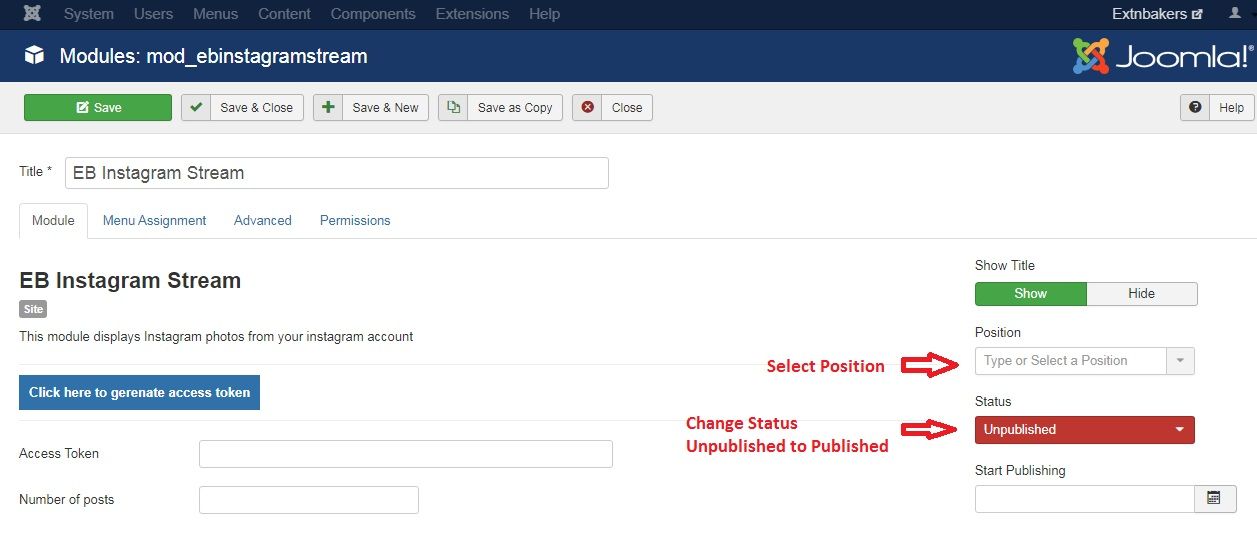Click the red Close X icon
This screenshot has height=533, width=1257.
pyautogui.click(x=587, y=108)
